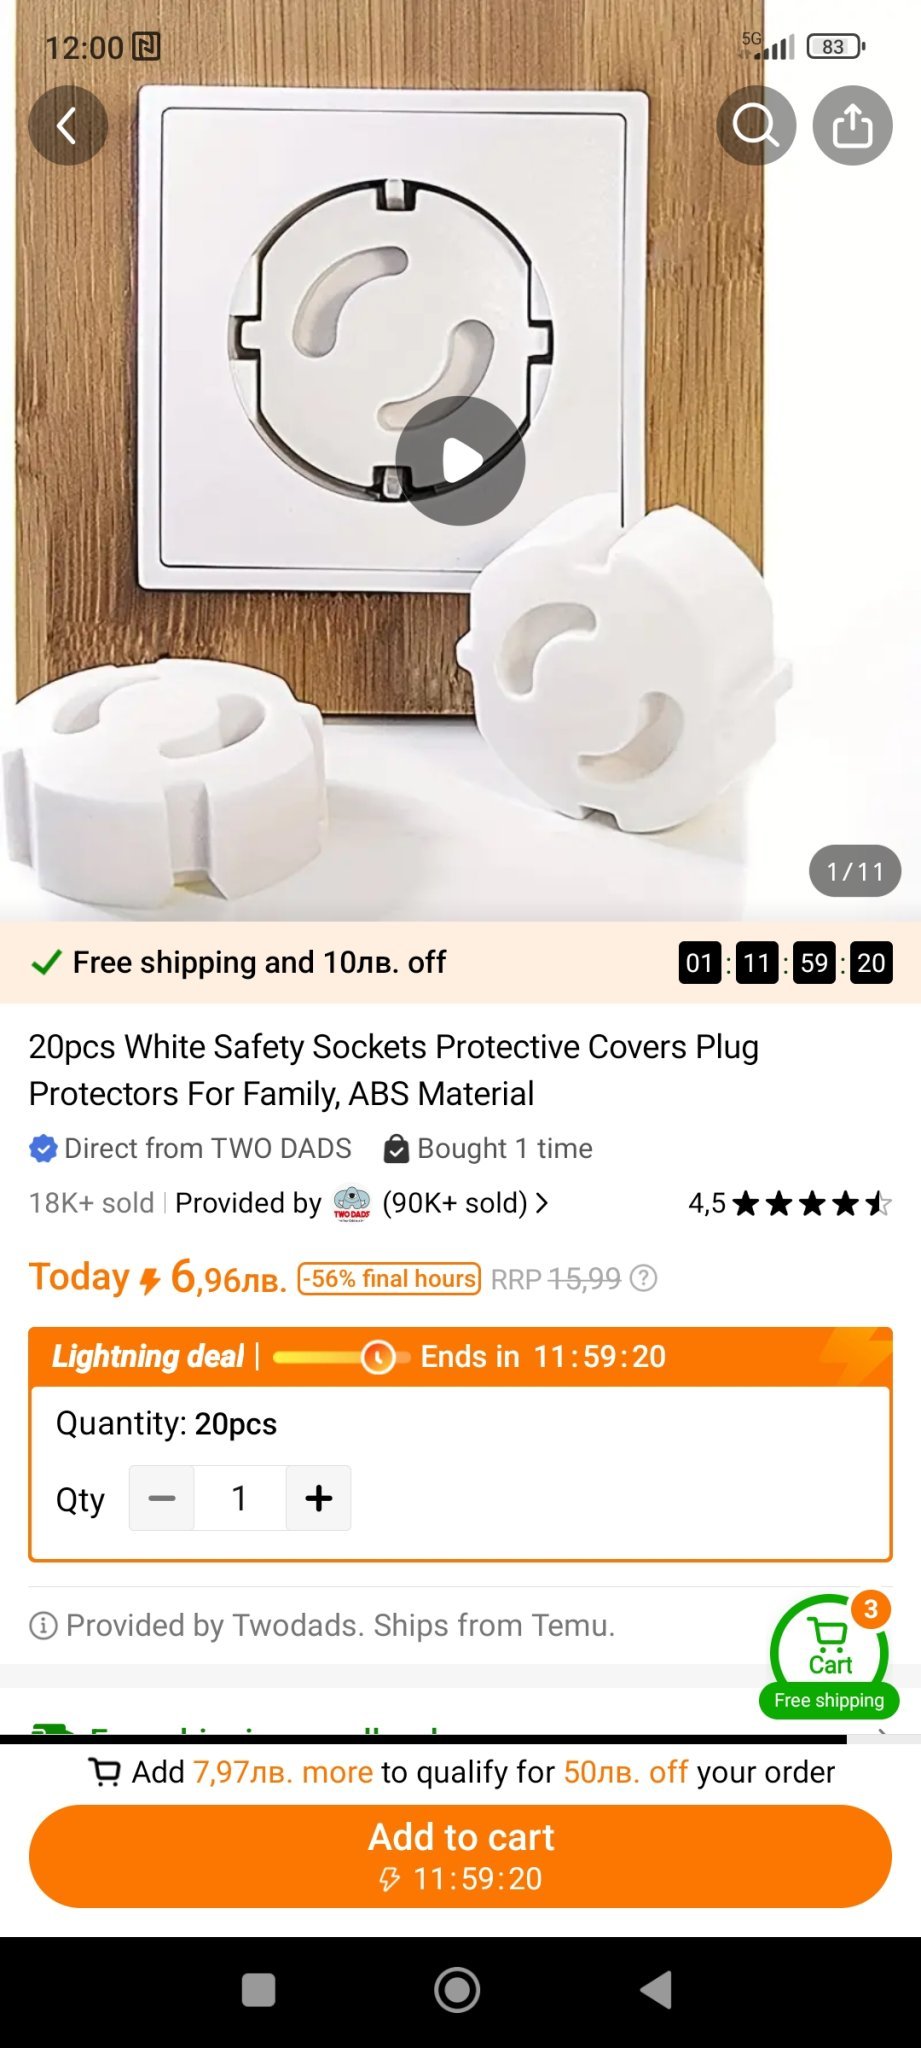Tap the quantity value field
Image resolution: width=921 pixels, height=2048 pixels.
[x=240, y=1498]
